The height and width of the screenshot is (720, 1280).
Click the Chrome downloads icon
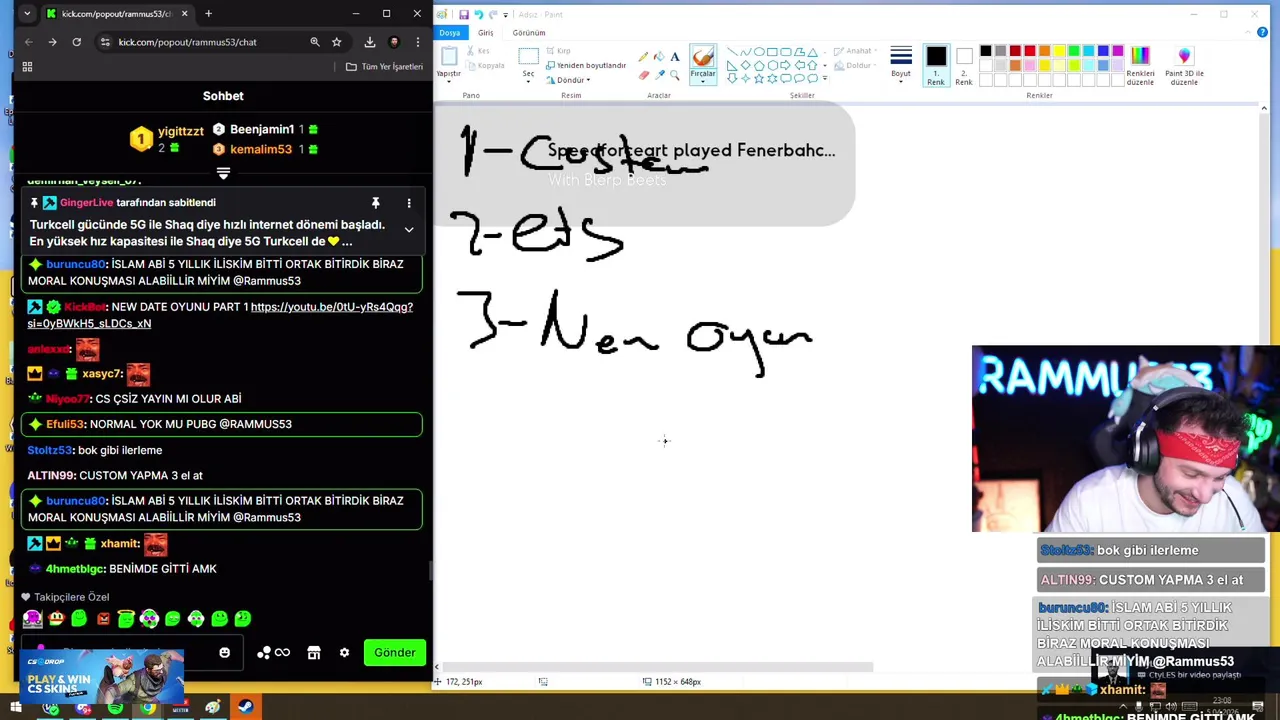click(x=370, y=42)
